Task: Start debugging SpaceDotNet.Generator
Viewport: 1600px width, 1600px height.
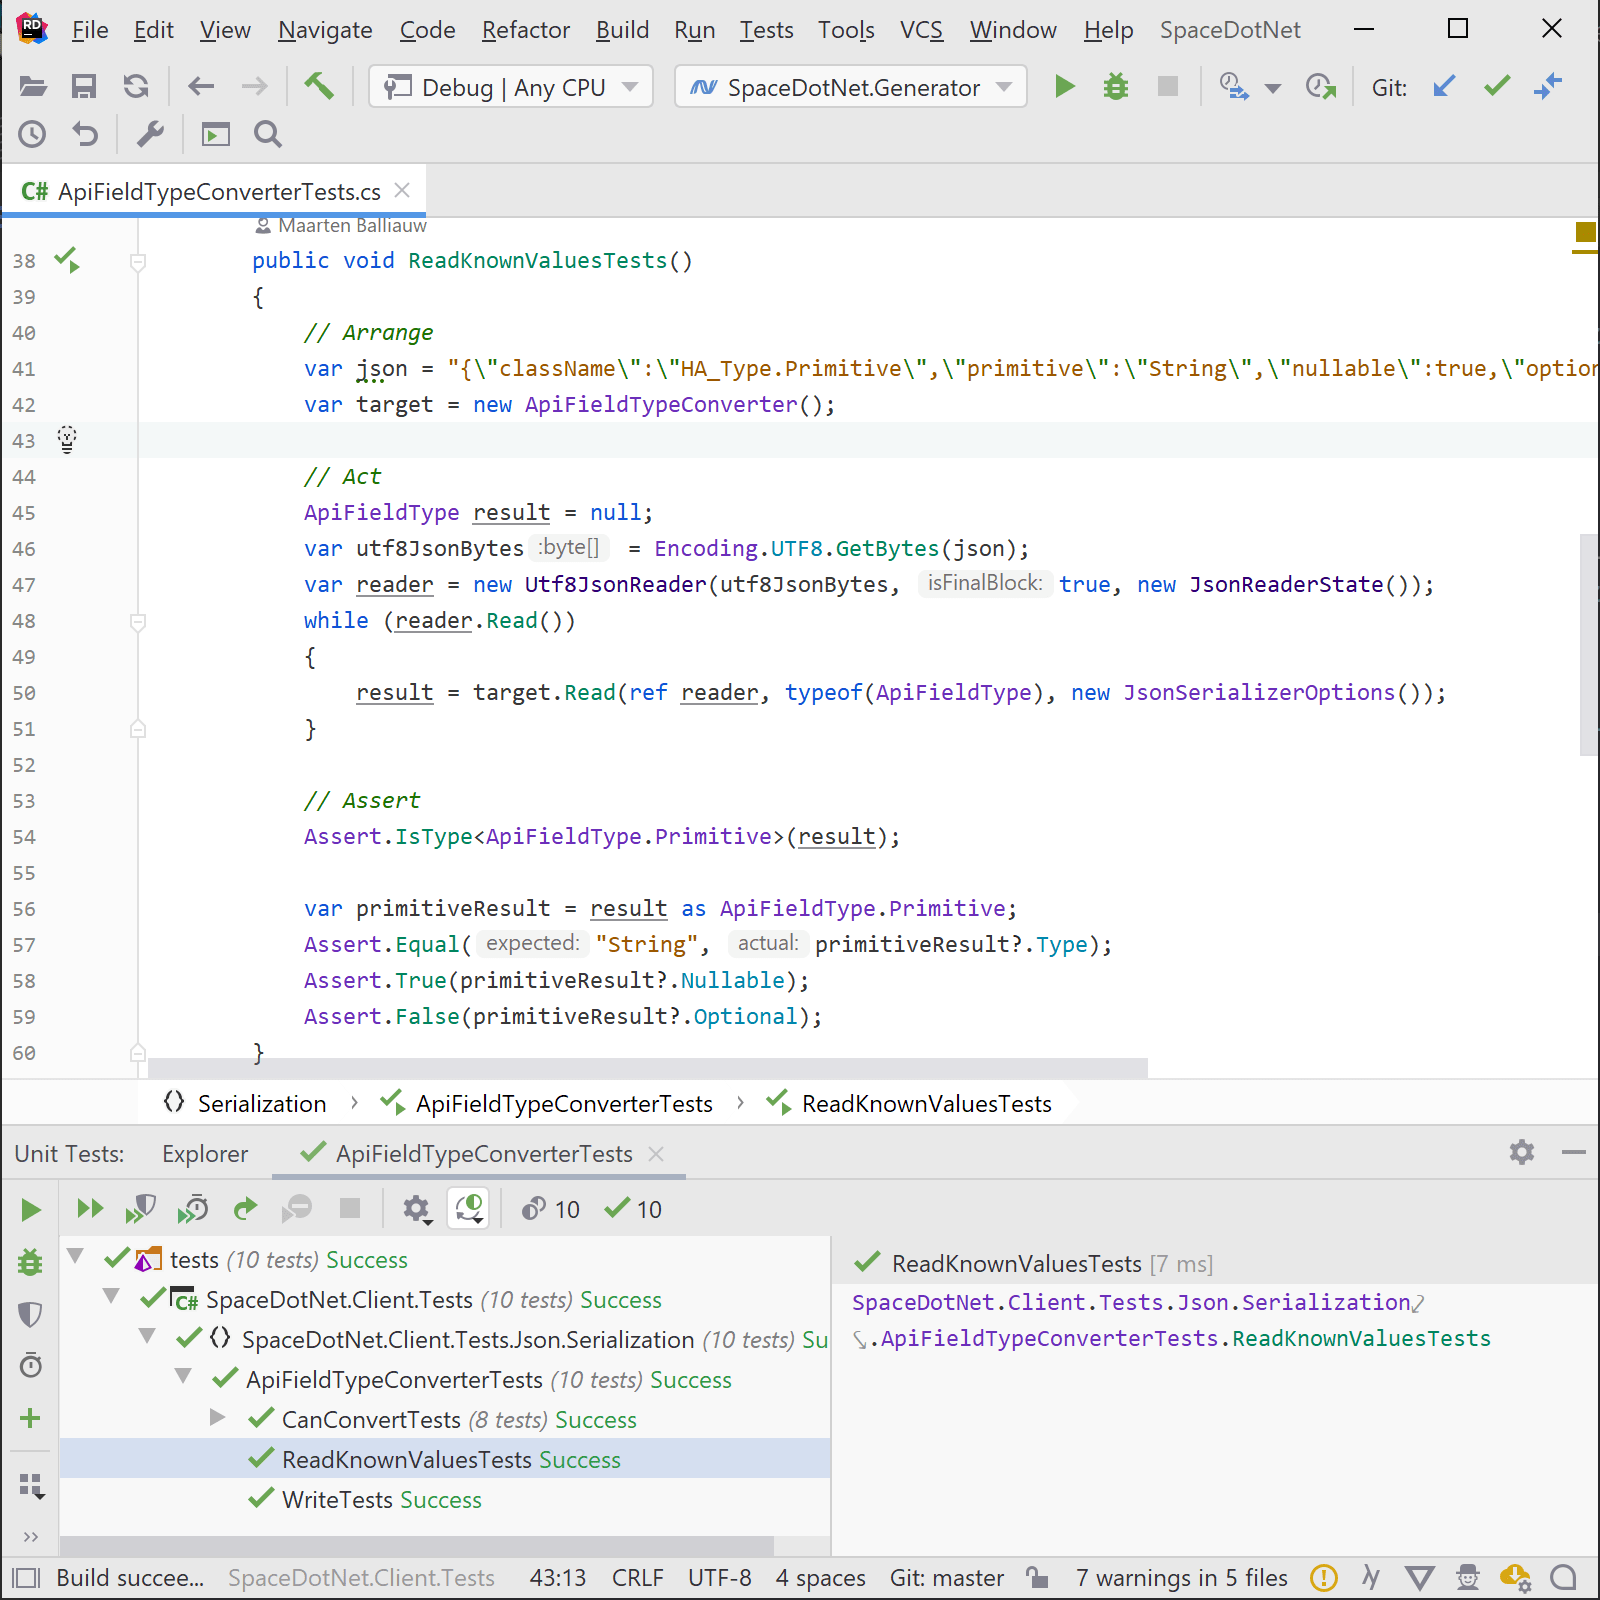Action: [x=1115, y=87]
